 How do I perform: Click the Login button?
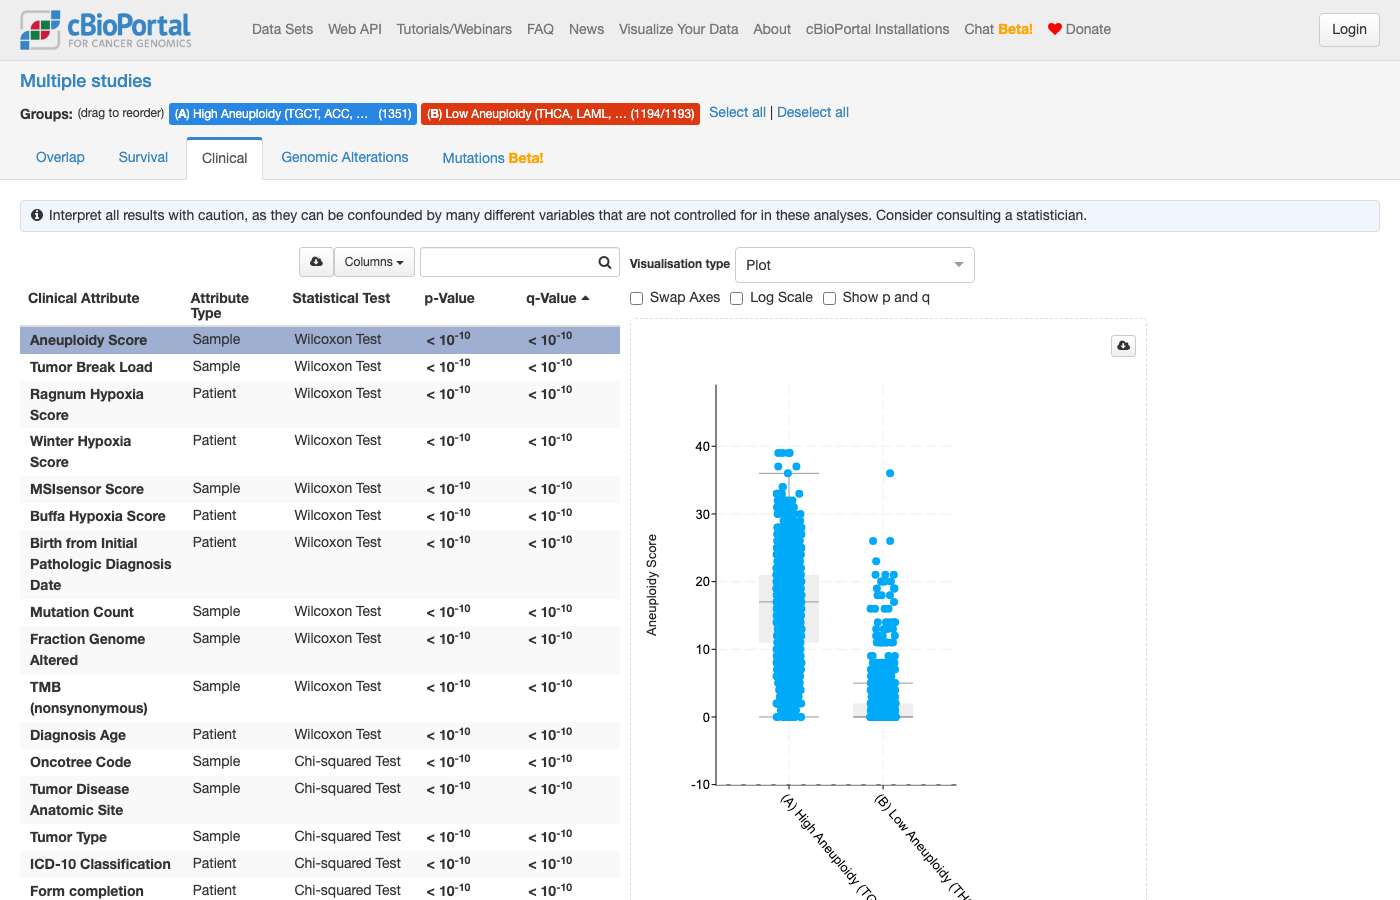(x=1349, y=29)
